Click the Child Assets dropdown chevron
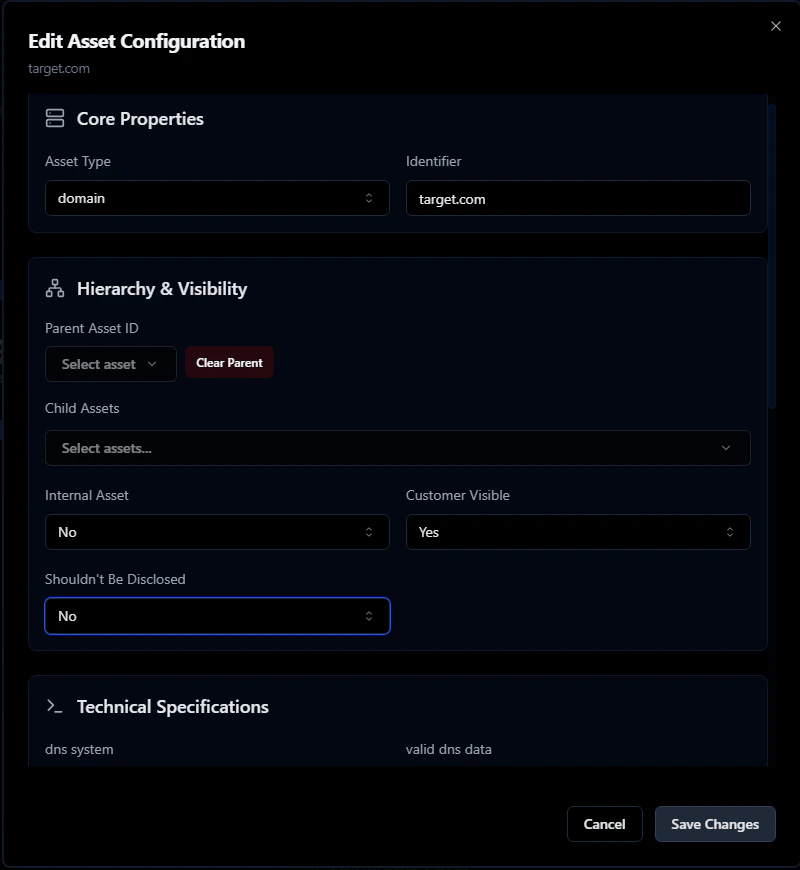The image size is (800, 870). pos(726,448)
